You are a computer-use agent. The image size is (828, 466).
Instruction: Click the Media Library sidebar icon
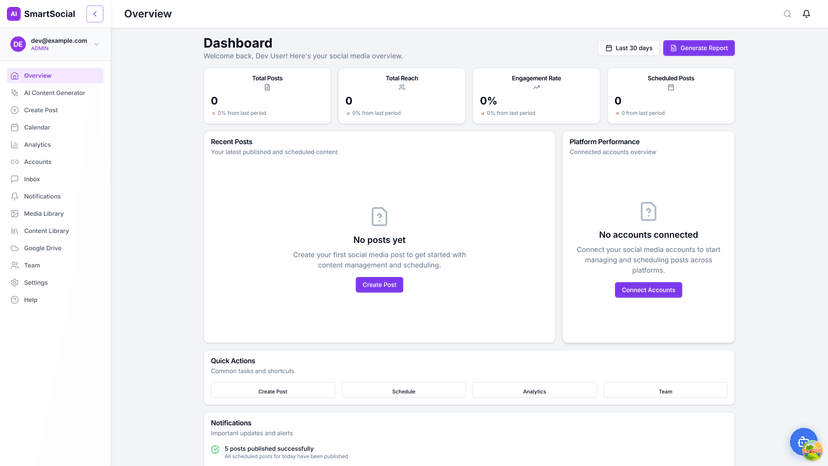click(x=15, y=213)
